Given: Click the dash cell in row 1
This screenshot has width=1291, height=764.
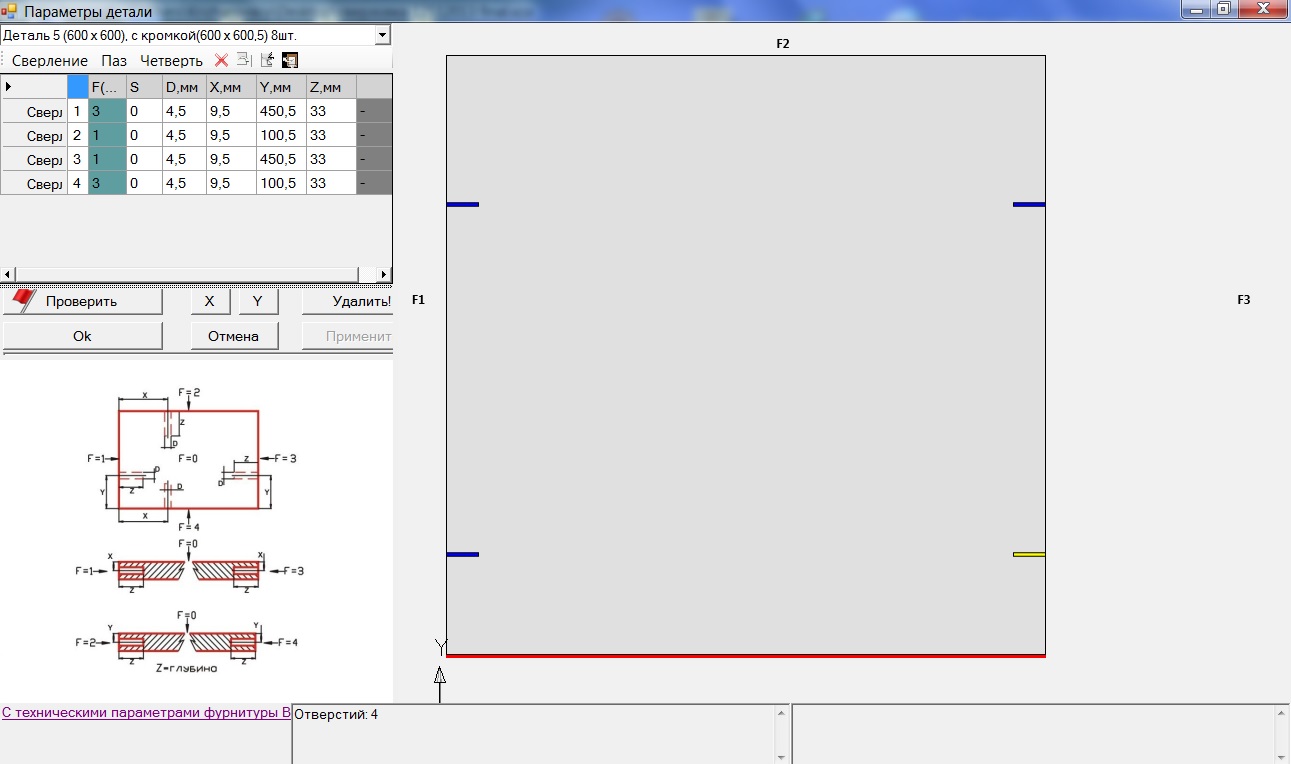Looking at the screenshot, I should pos(374,111).
